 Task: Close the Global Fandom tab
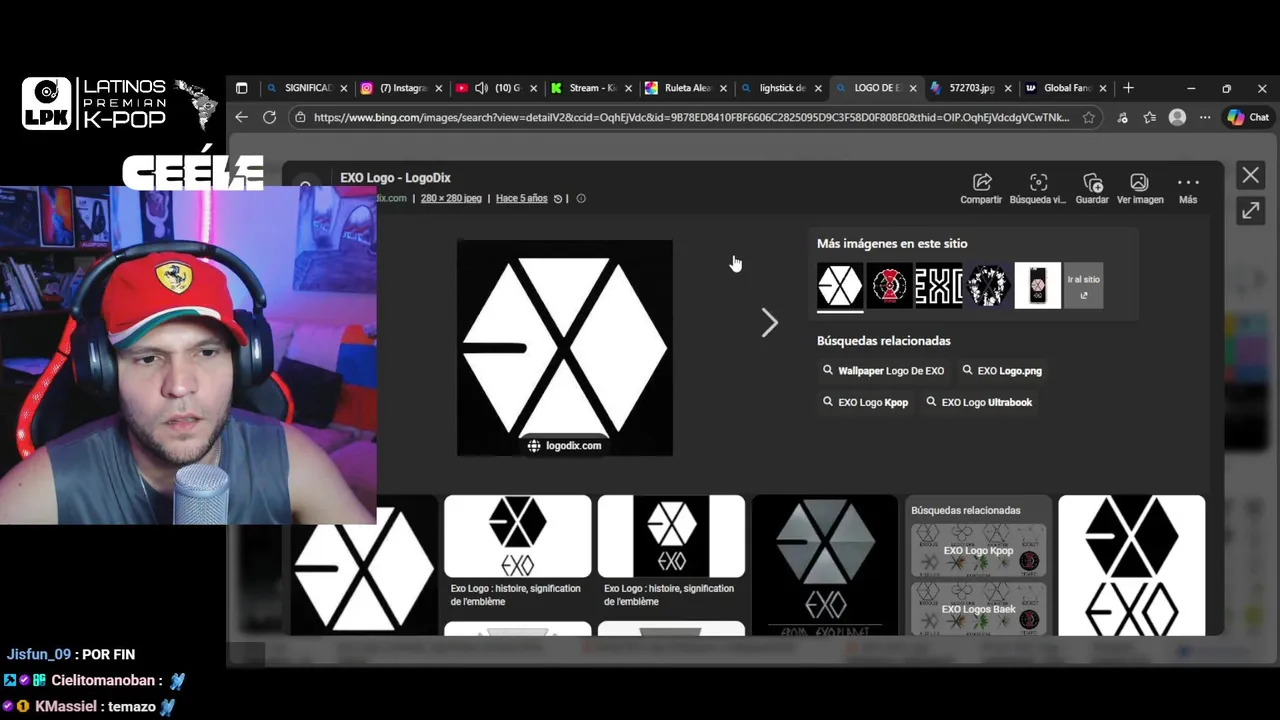point(1103,88)
